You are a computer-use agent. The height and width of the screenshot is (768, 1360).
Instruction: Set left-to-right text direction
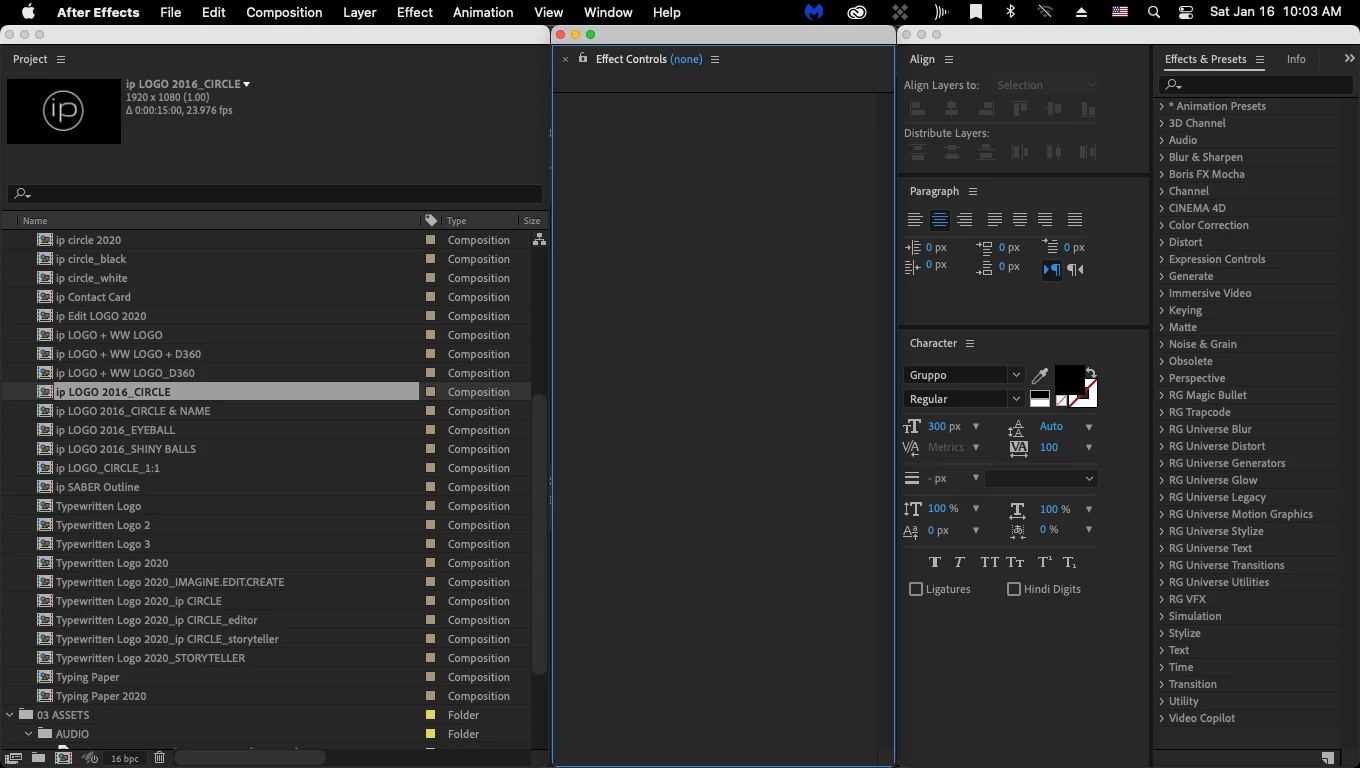1052,269
